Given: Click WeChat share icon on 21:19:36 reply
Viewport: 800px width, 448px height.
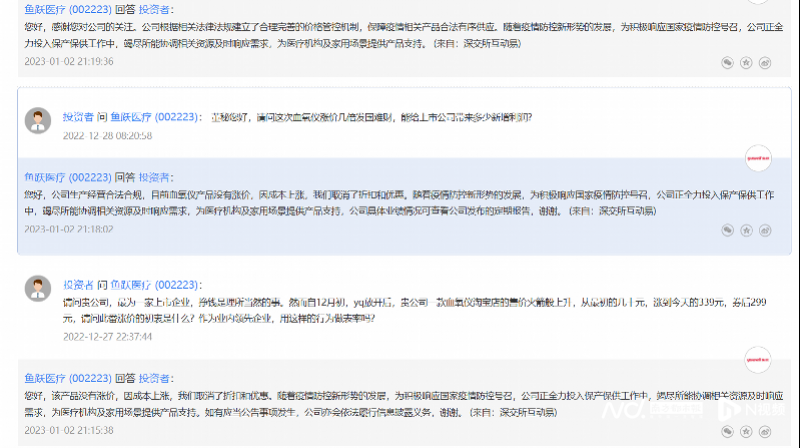Looking at the screenshot, I should click(728, 63).
